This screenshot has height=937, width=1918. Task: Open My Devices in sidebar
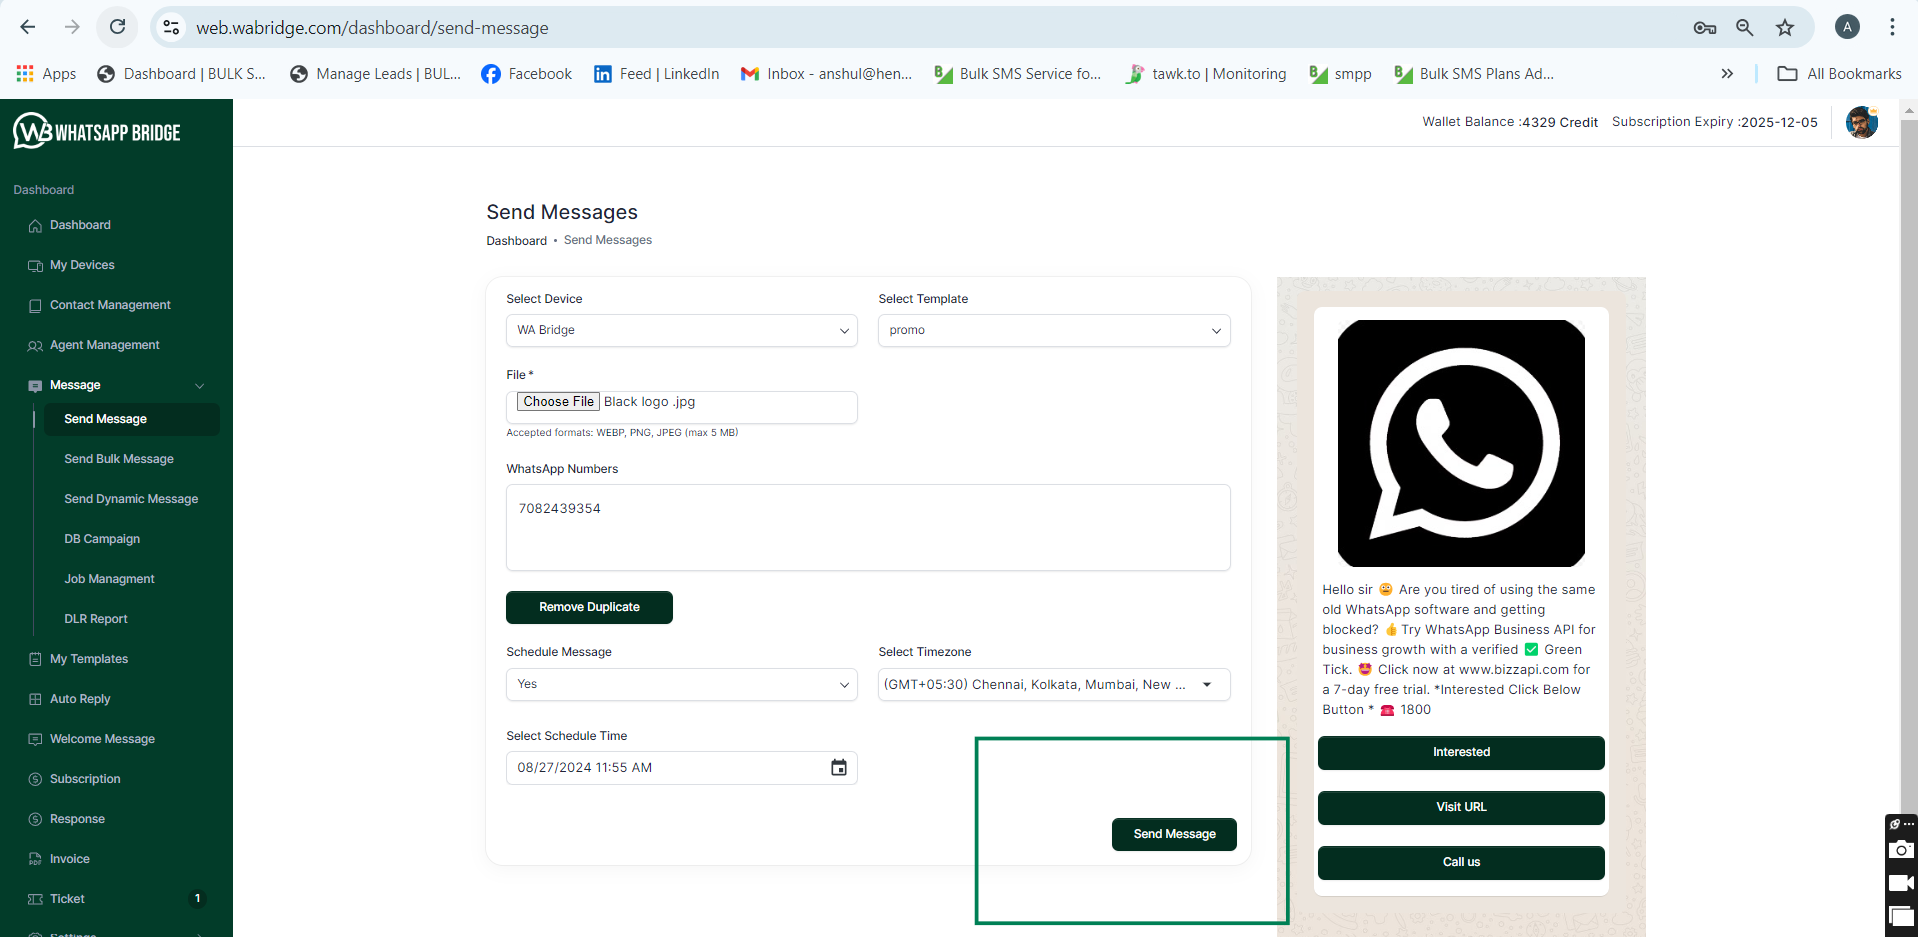click(82, 265)
